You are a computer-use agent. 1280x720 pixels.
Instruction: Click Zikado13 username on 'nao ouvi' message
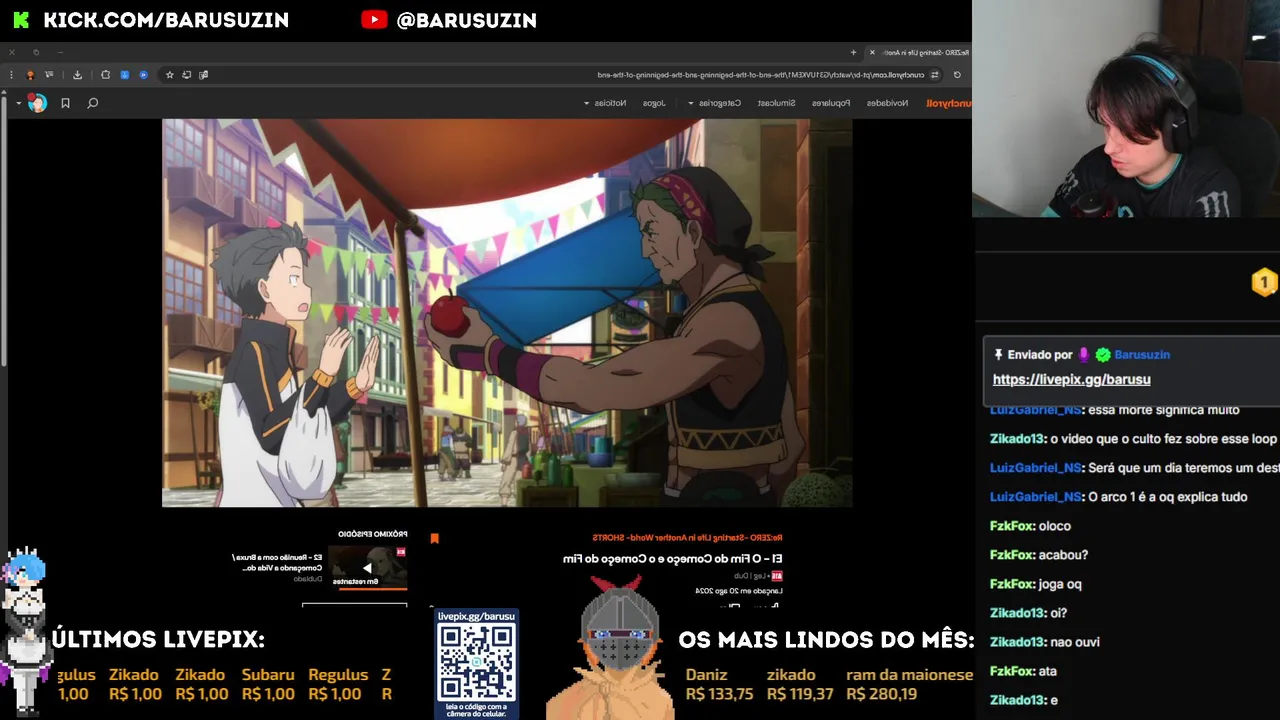1017,642
